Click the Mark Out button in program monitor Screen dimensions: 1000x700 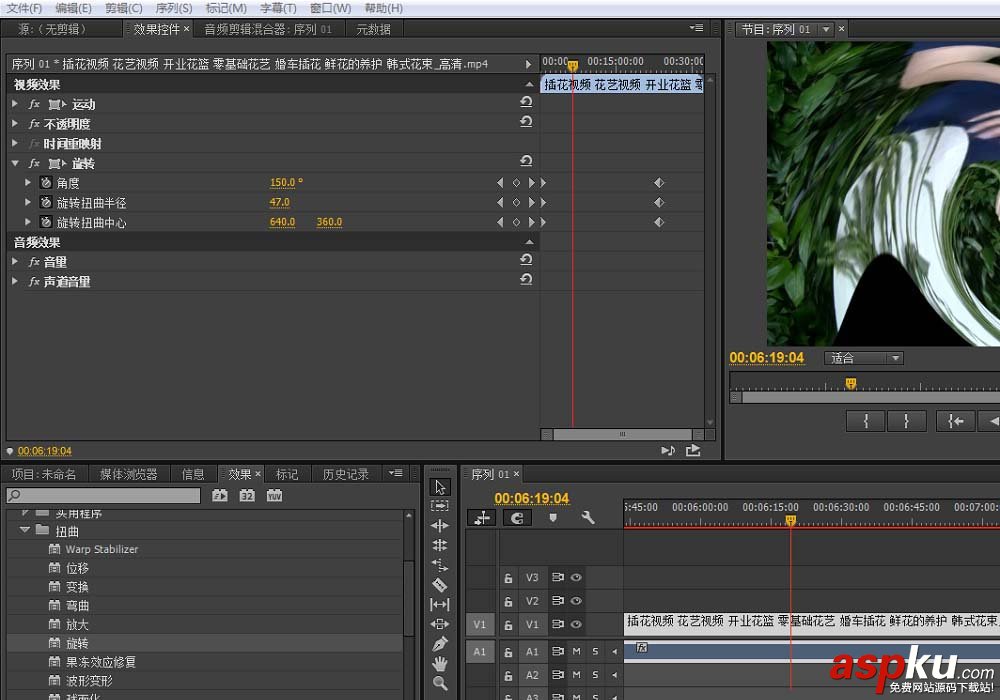click(906, 421)
